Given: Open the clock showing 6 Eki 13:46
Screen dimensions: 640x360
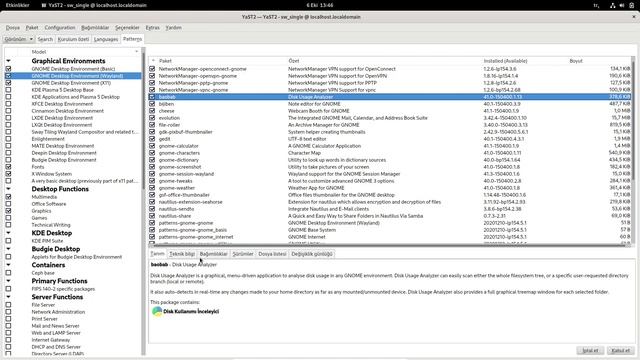Looking at the screenshot, I should [x=320, y=5].
